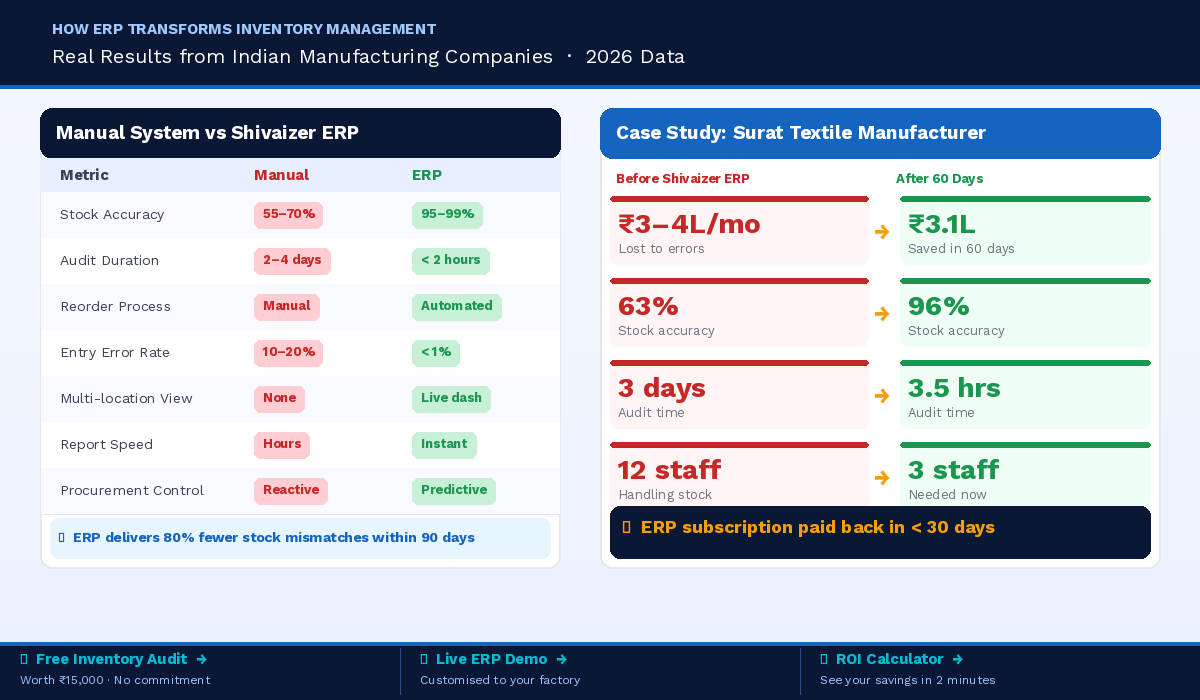Click the icon inside ERP subscription payback banner
The image size is (1200, 700).
click(627, 527)
